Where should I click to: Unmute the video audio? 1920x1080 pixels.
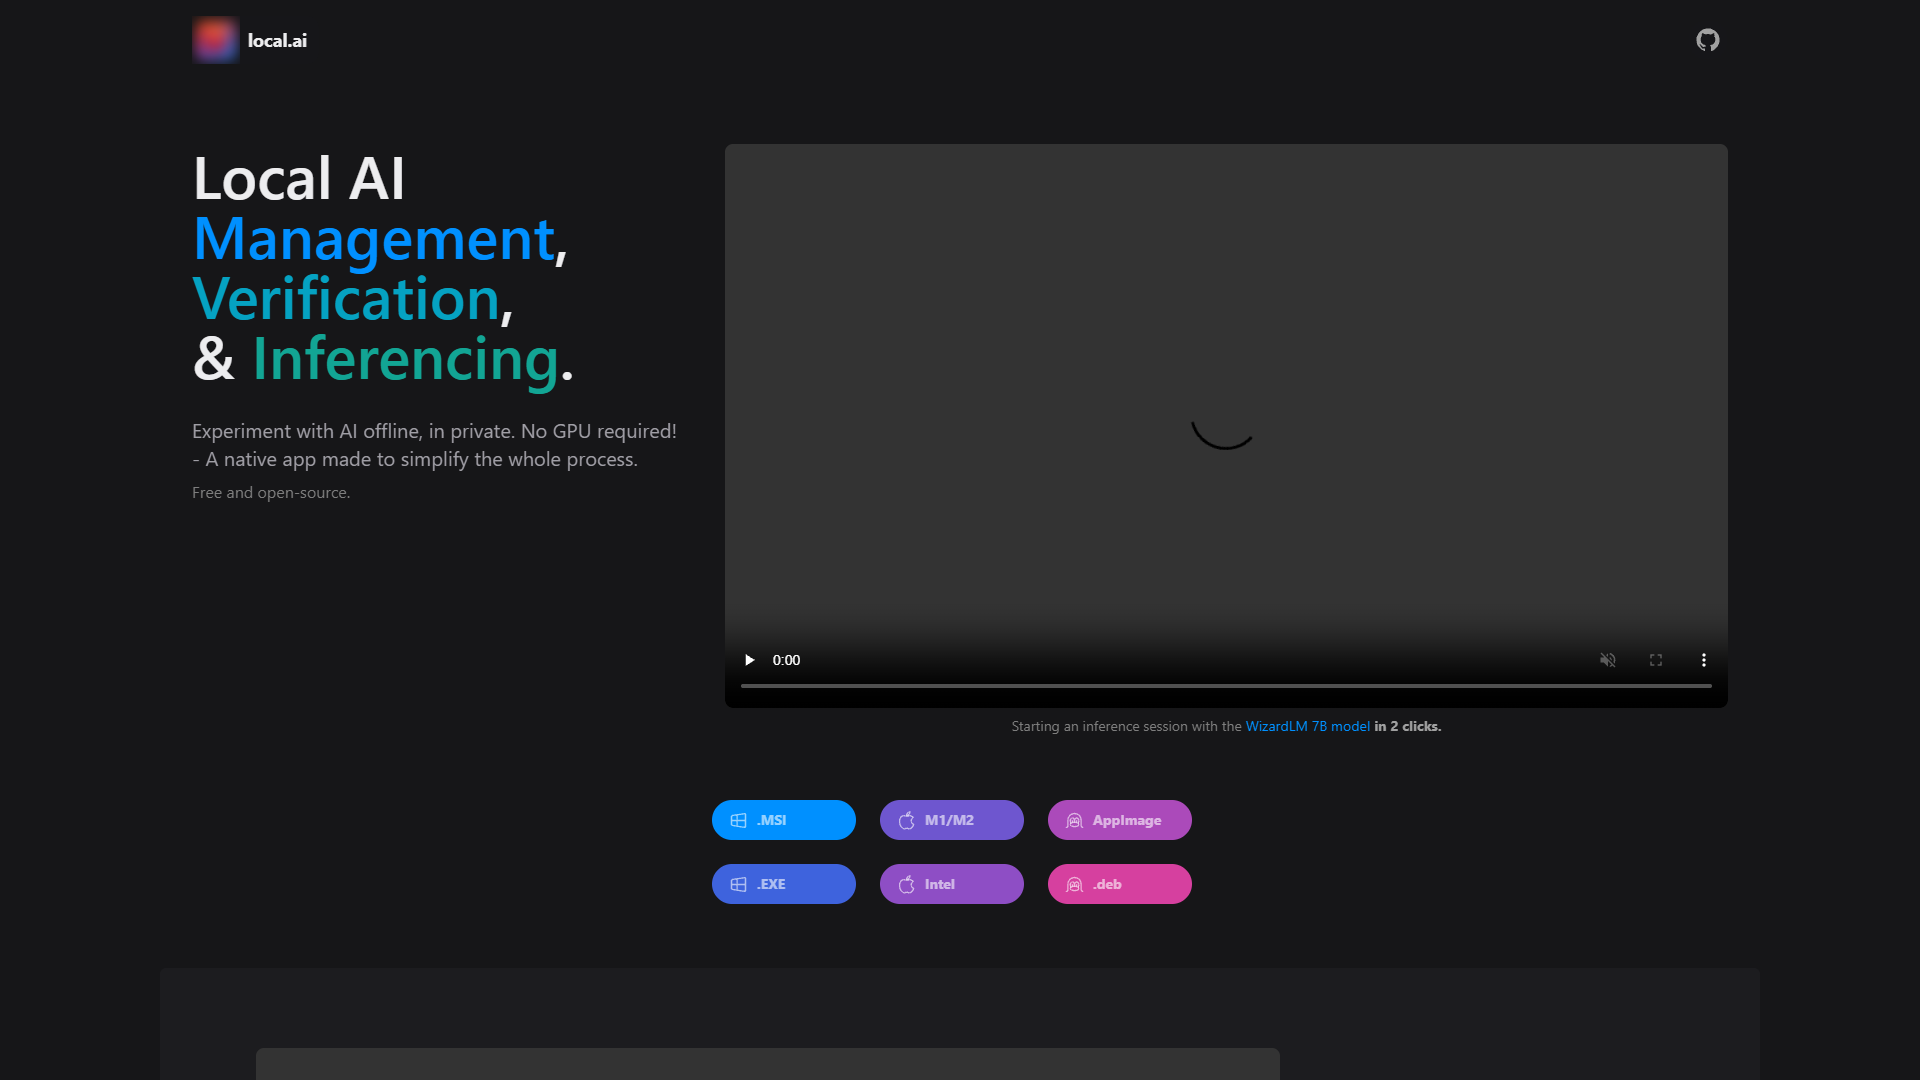1608,660
